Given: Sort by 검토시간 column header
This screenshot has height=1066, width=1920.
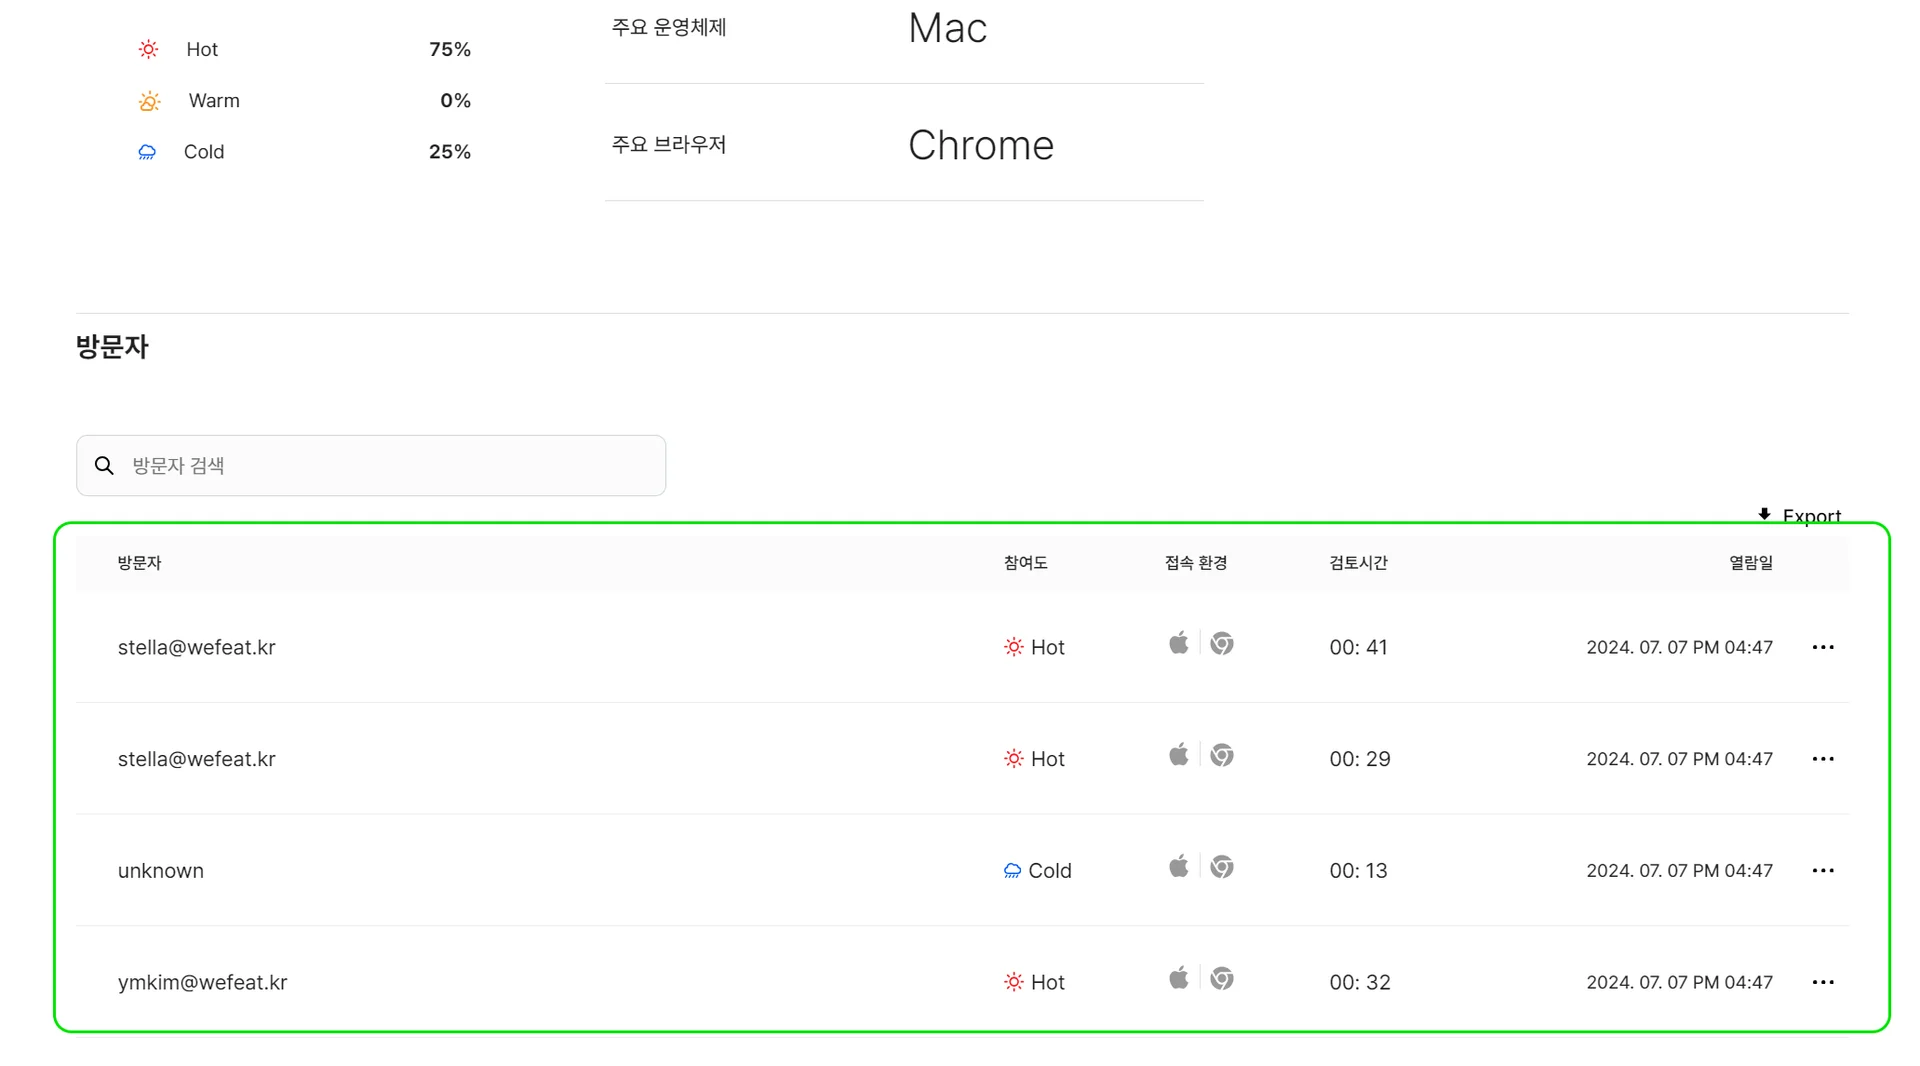Looking at the screenshot, I should pos(1357,563).
